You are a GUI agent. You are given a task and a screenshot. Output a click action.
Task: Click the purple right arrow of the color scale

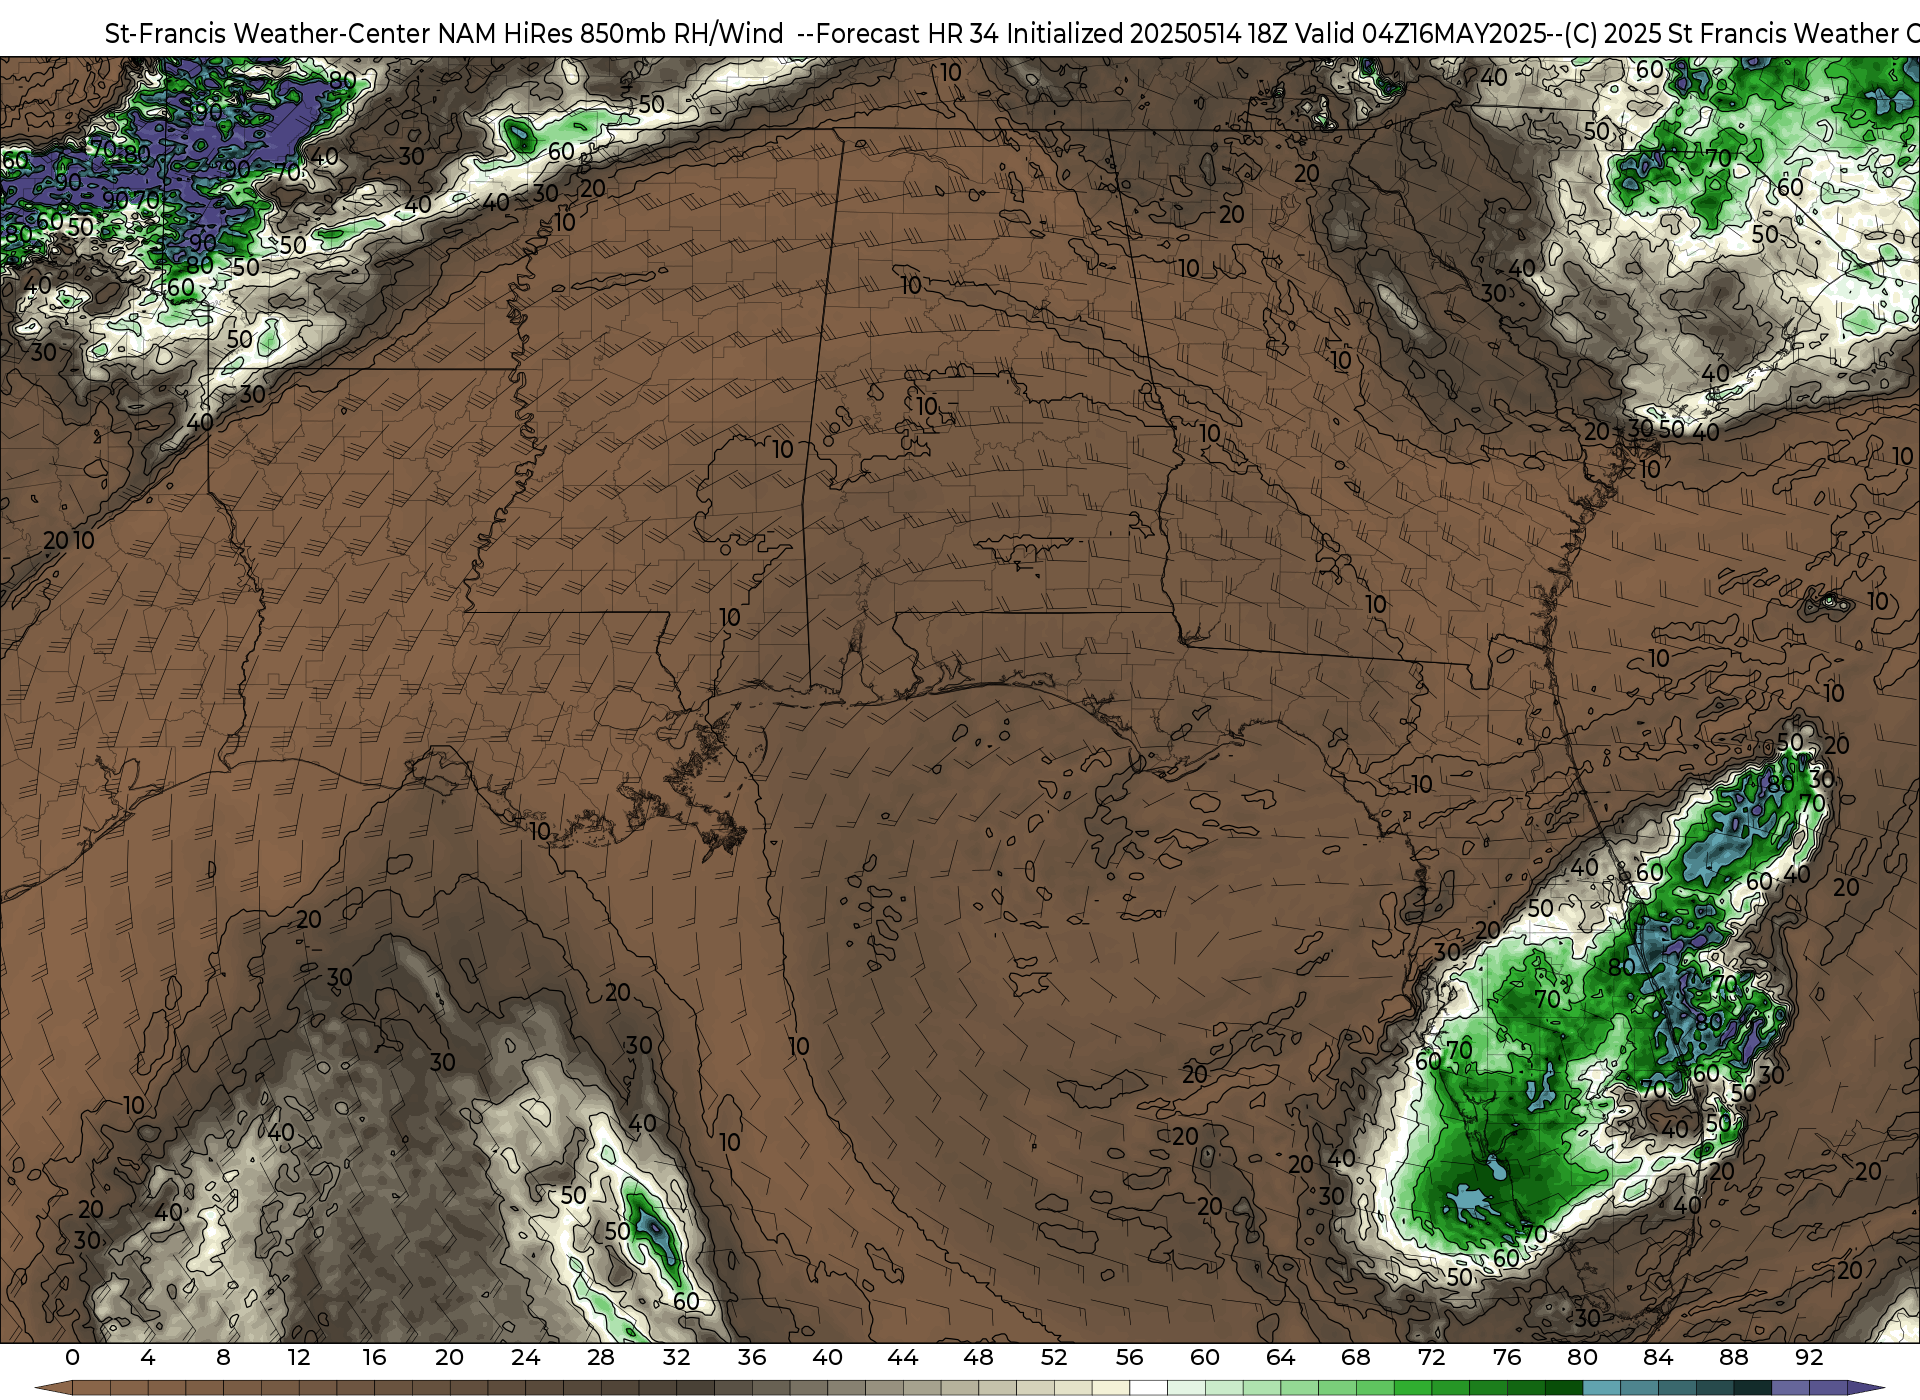pos(1865,1388)
